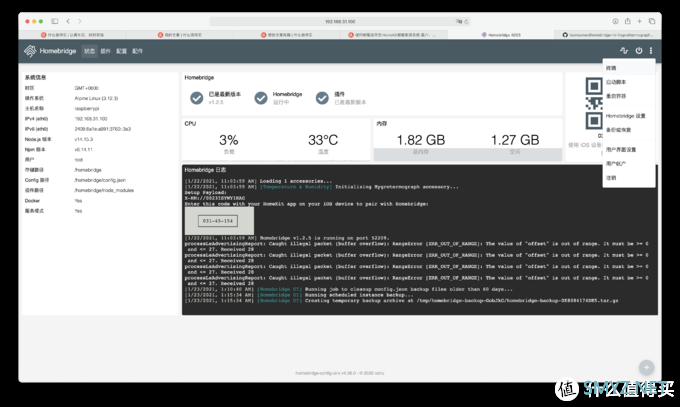Click the Homebridge logo icon
Screen dimensions: 680x407
point(30,51)
